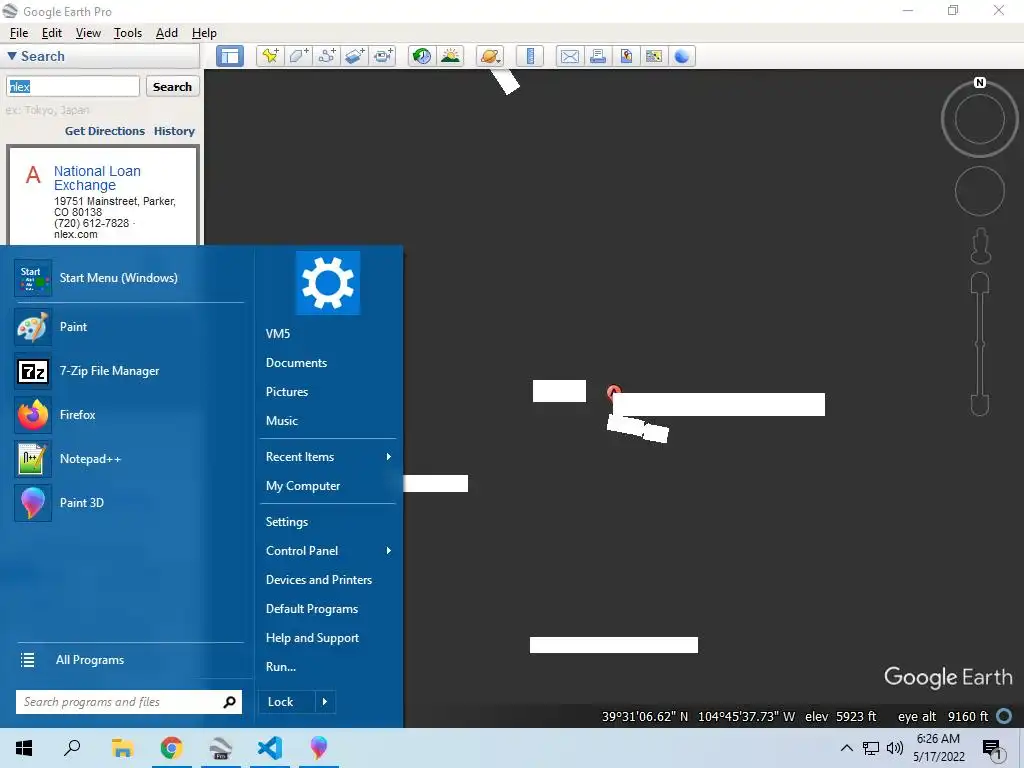This screenshot has height=768, width=1024.
Task: Open the planet switcher dropdown
Action: point(490,56)
